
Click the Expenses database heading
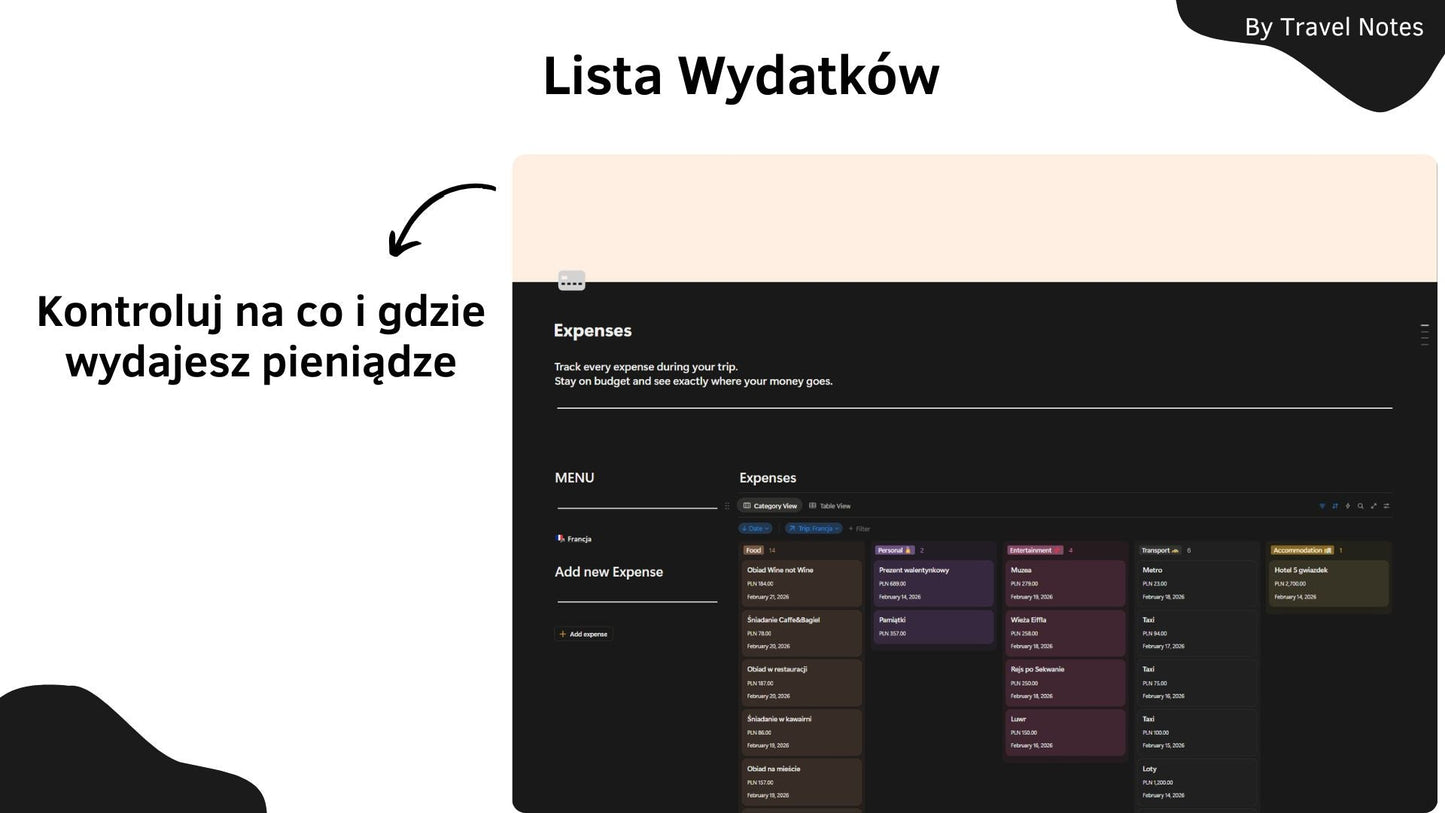click(768, 478)
